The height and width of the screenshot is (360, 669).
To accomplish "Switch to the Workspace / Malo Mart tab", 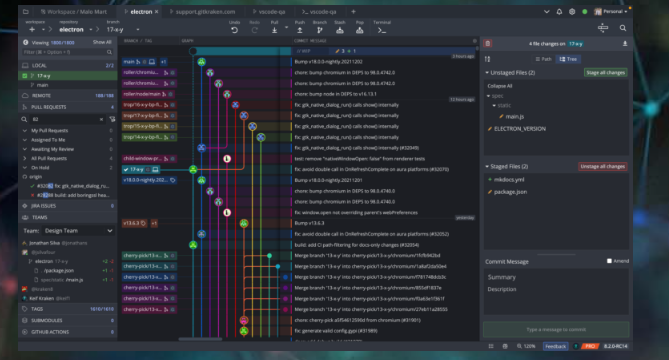I will [x=74, y=12].
